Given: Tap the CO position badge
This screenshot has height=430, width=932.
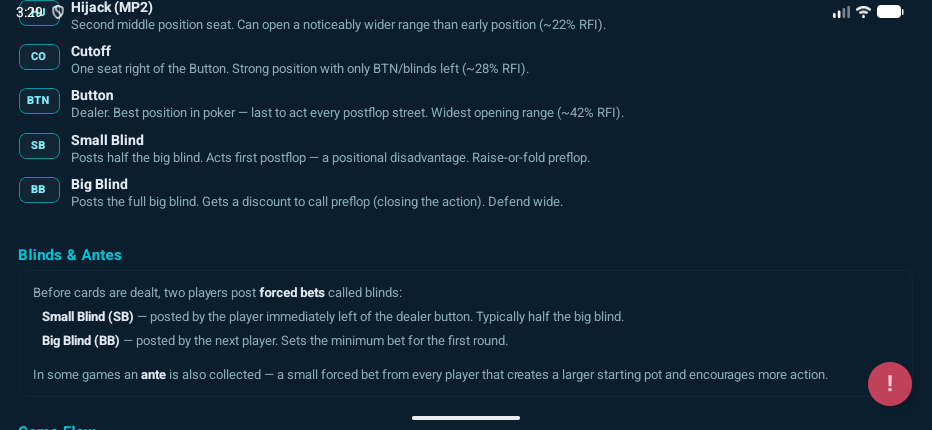Looking at the screenshot, I should point(39,57).
